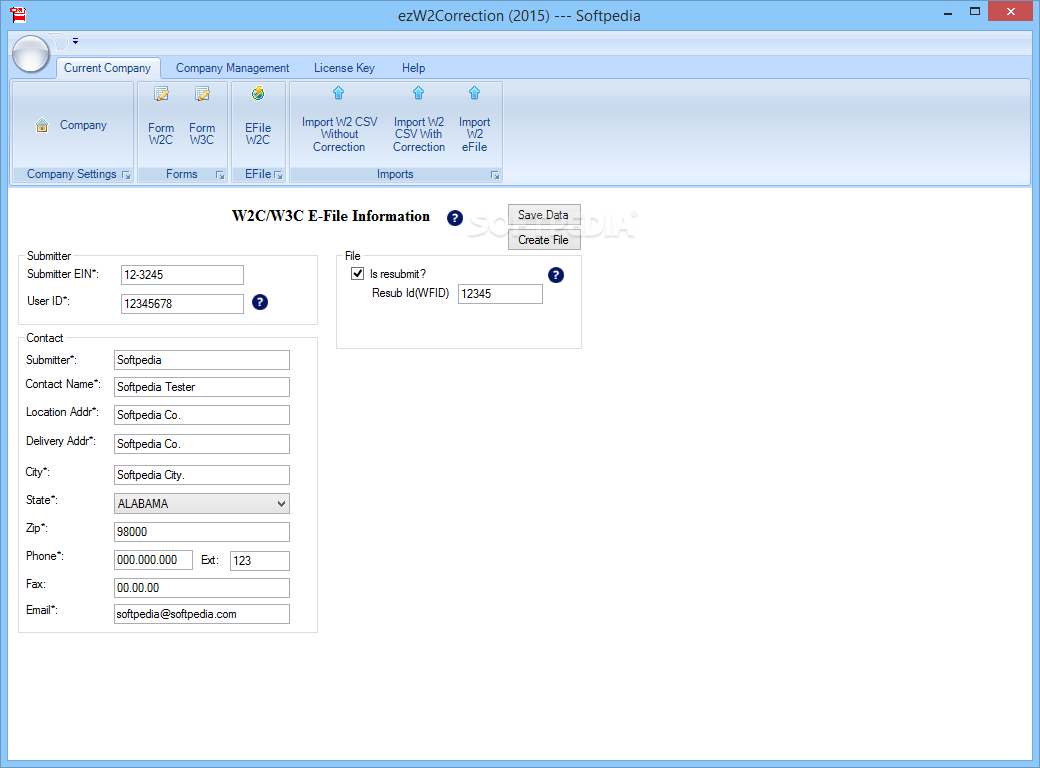Expand Imports group dialog launcher

(495, 175)
